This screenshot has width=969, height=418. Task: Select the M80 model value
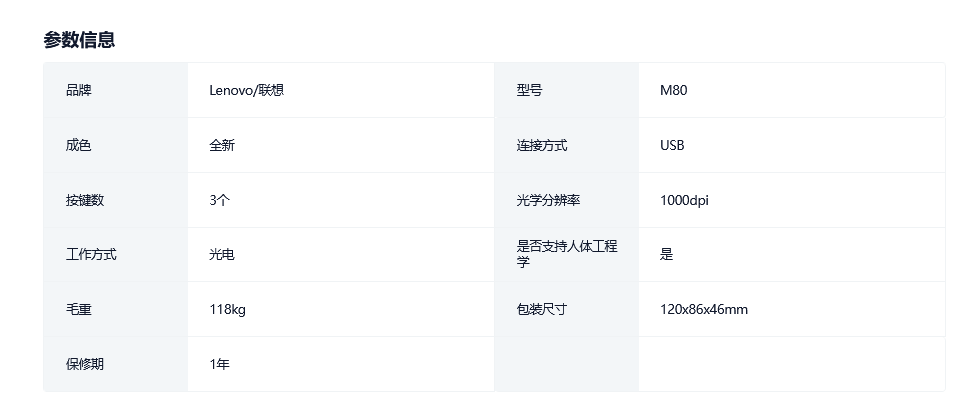[674, 90]
